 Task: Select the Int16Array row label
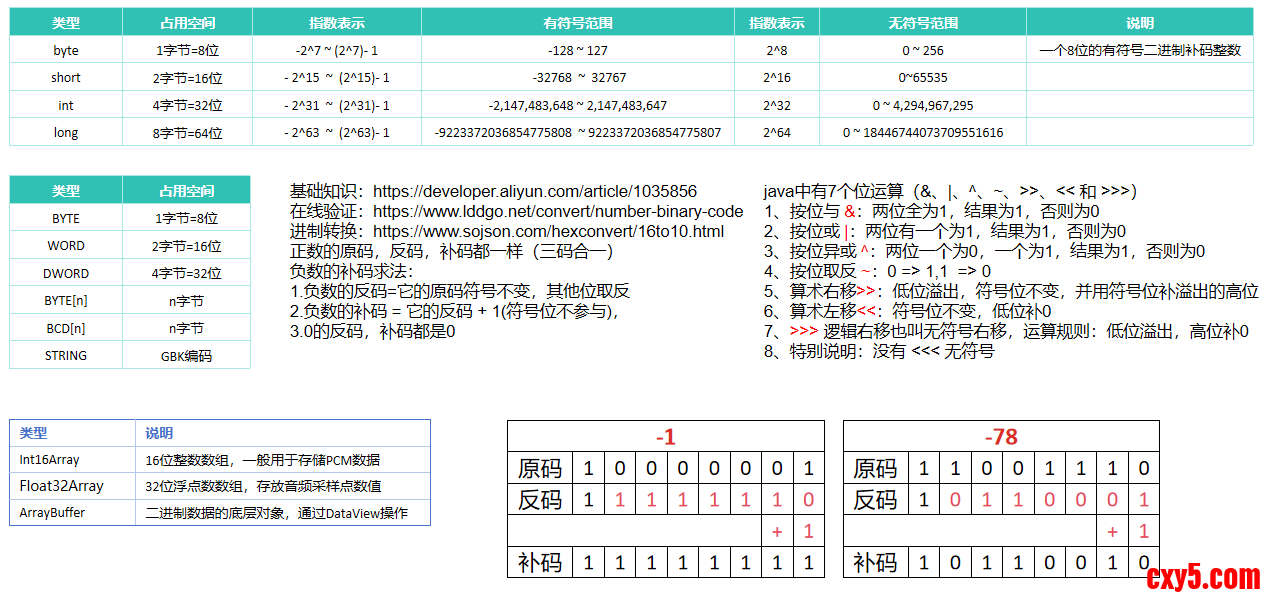(50, 460)
